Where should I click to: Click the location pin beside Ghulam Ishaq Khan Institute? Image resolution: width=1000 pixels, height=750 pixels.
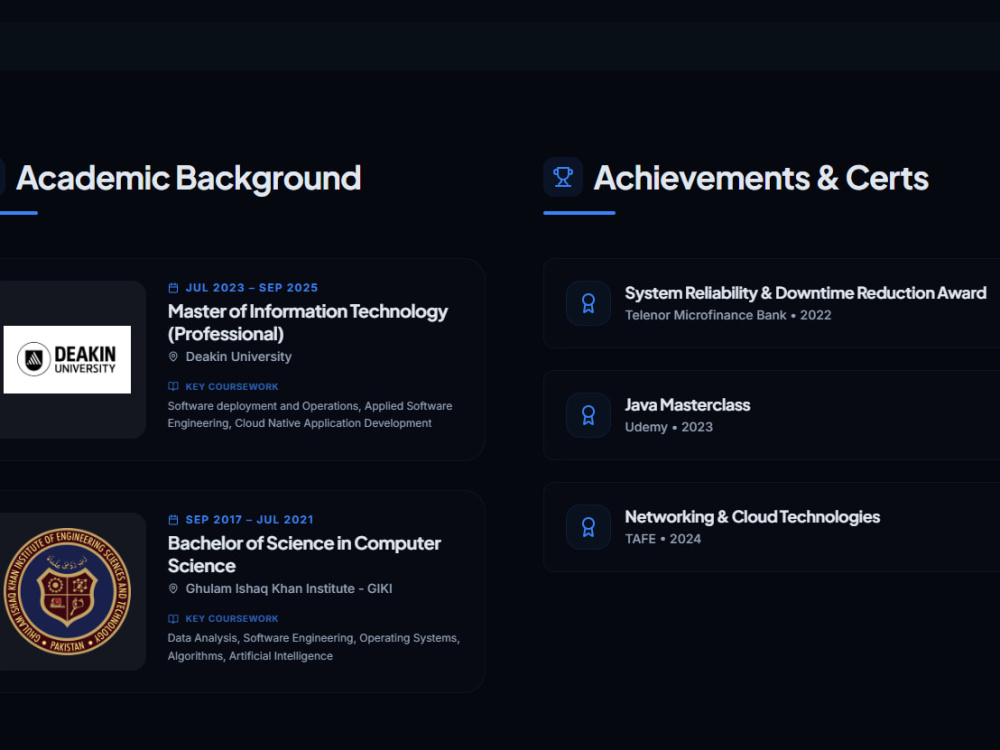coord(173,589)
